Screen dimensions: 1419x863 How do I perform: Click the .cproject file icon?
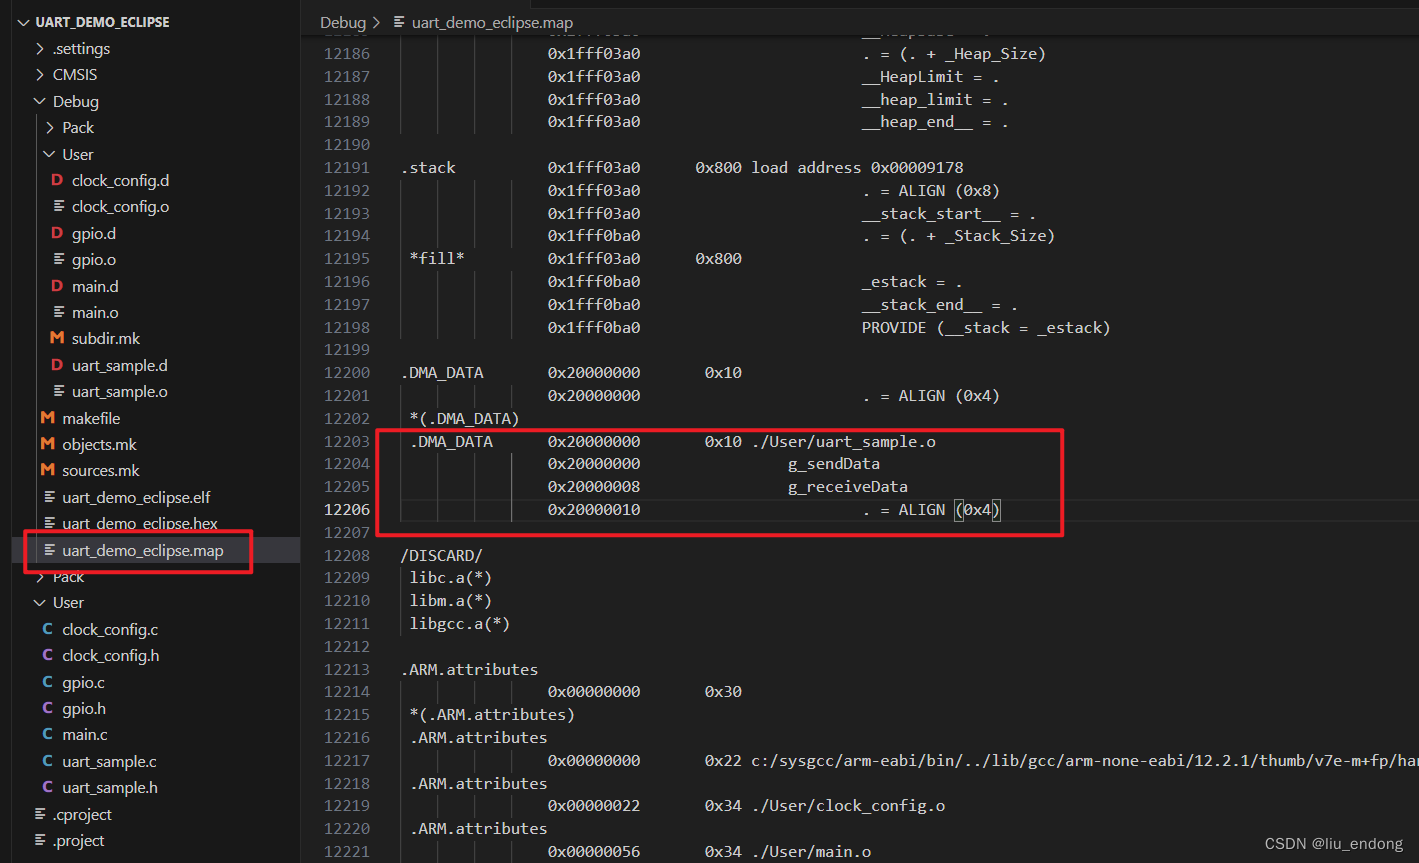click(x=39, y=814)
